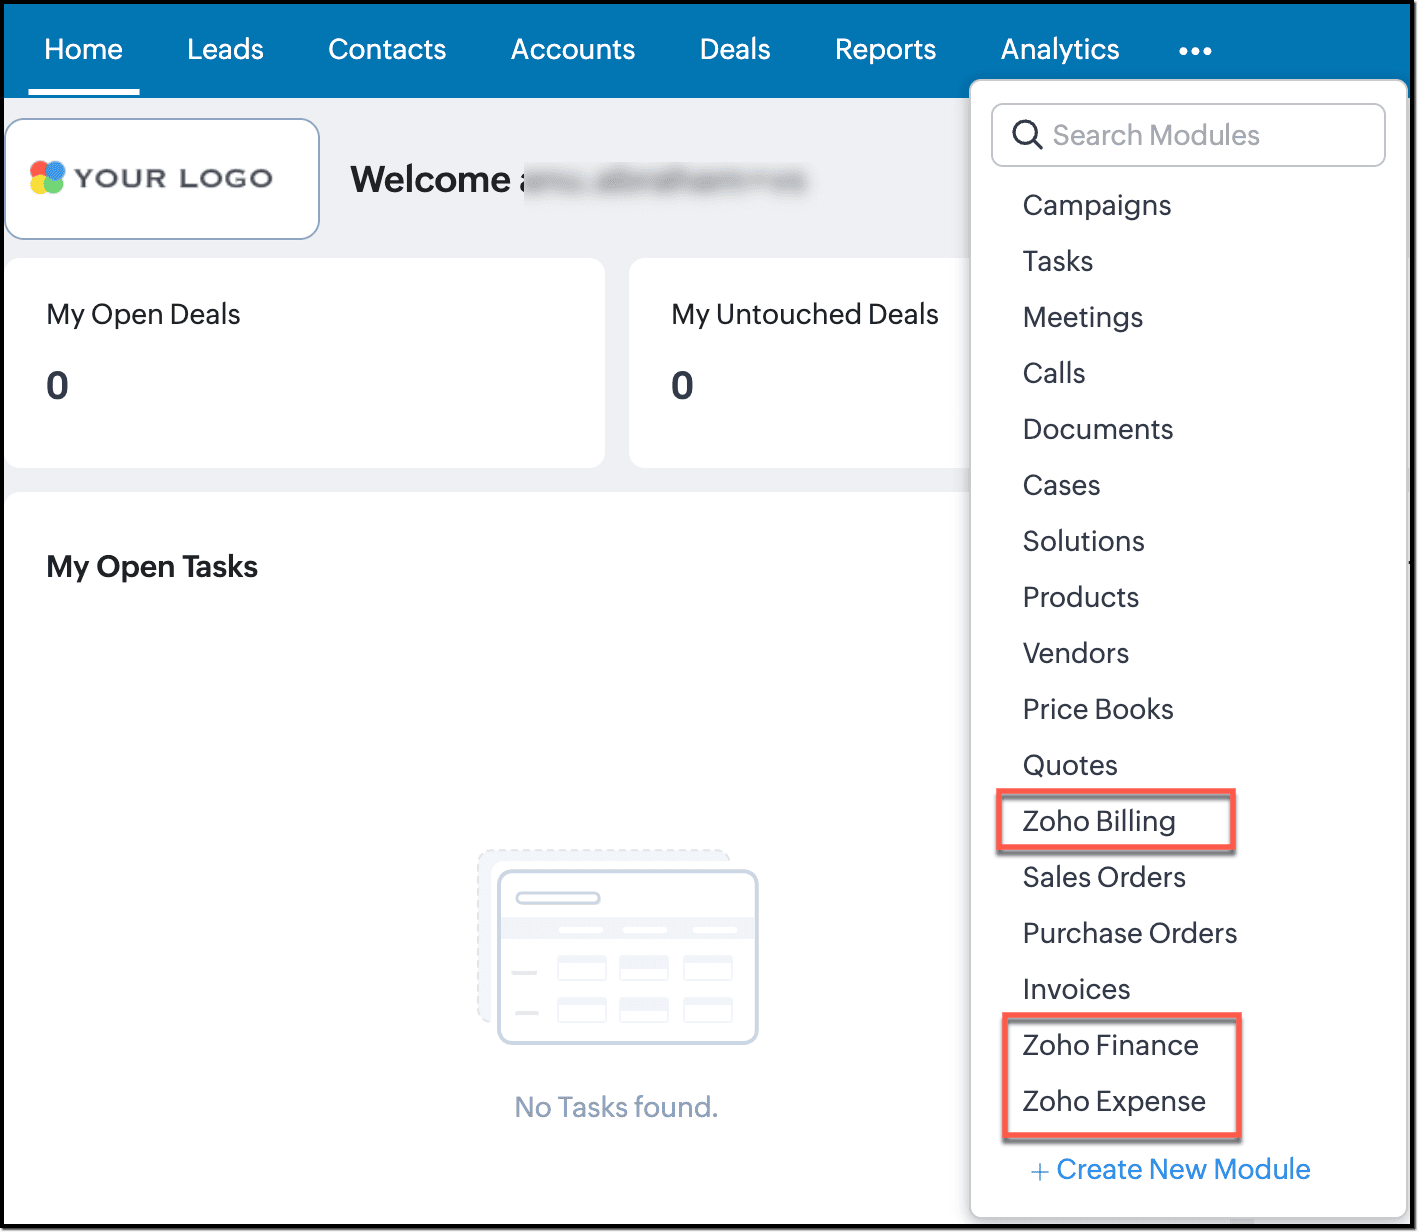This screenshot has height=1232, width=1418.
Task: Focus the Search Modules field
Action: point(1188,135)
